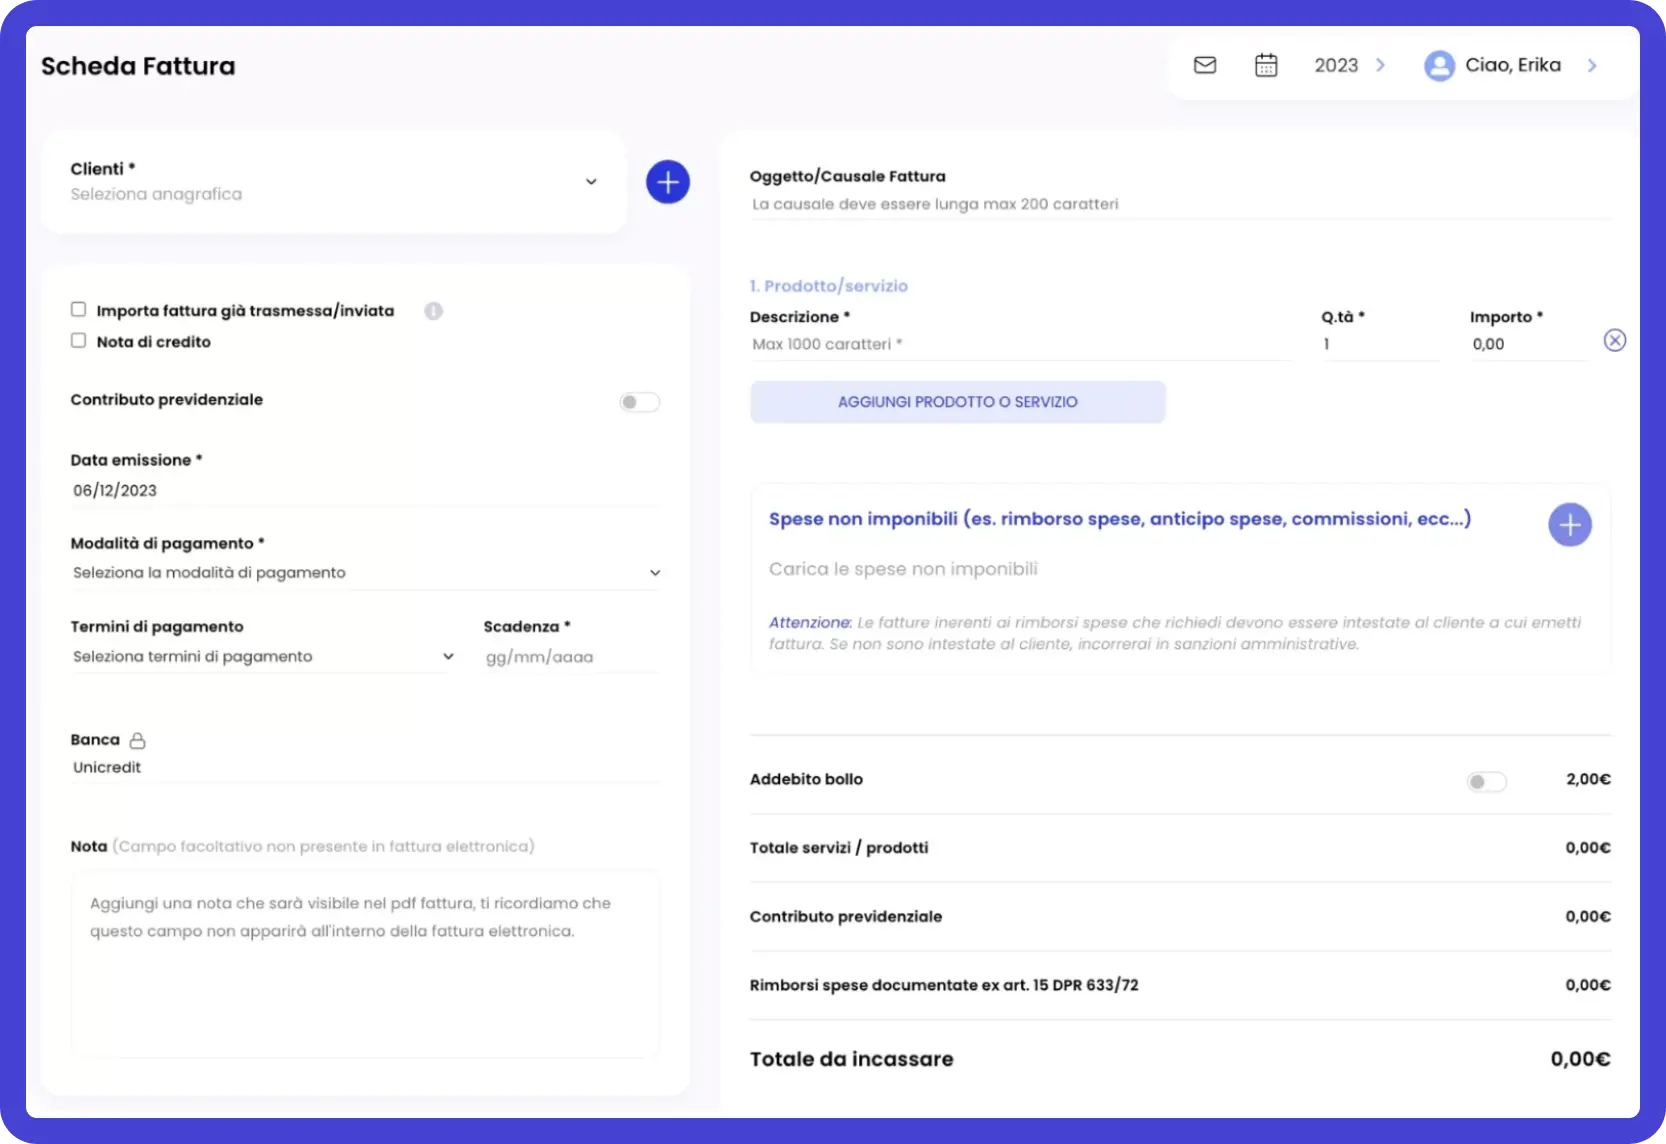The width and height of the screenshot is (1666, 1144).
Task: Click Aggiungi Prodotto o Servizio button
Action: click(x=957, y=402)
